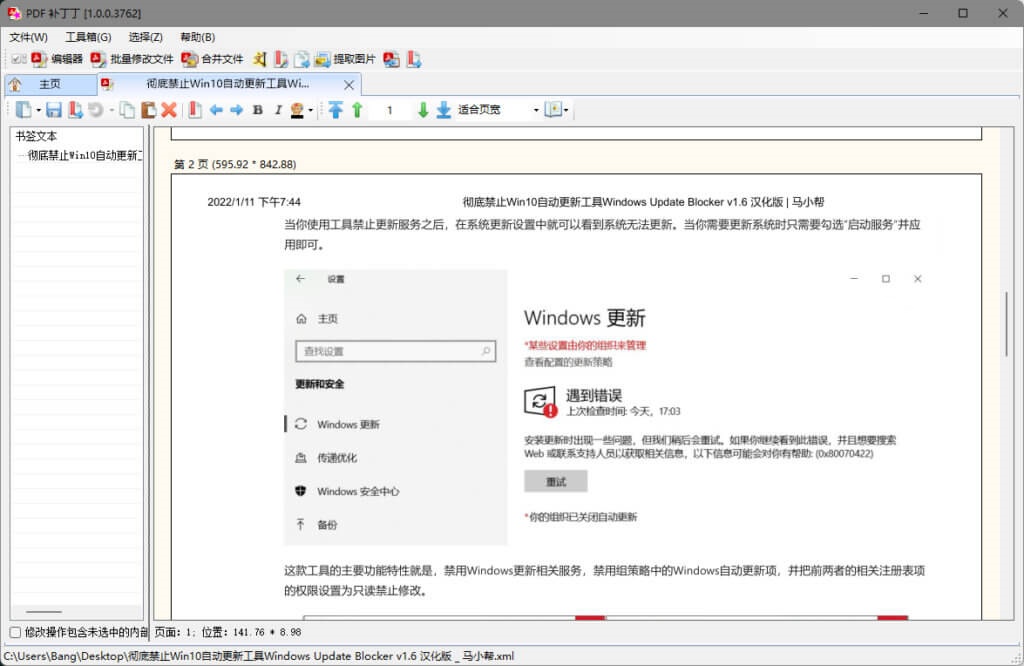Viewport: 1024px width, 666px height.
Task: Click the undo arrow icon
Action: pyautogui.click(x=96, y=110)
